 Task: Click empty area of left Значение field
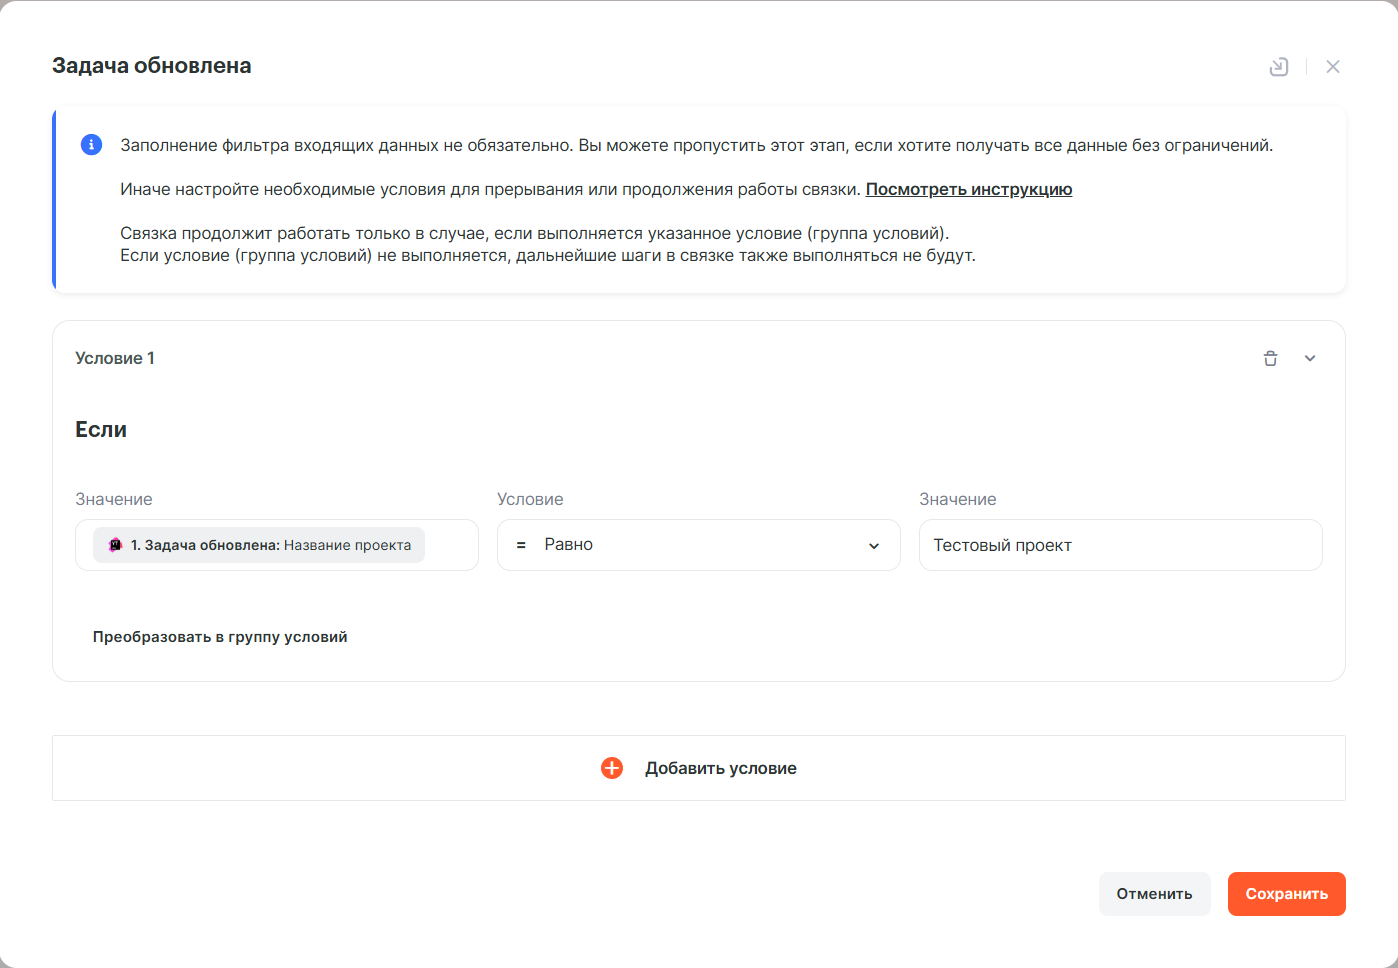[451, 545]
